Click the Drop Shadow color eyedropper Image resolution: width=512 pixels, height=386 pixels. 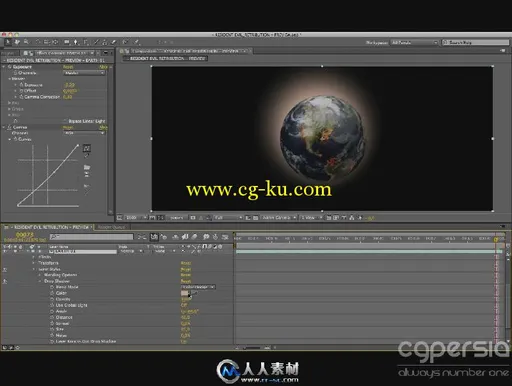[194, 293]
